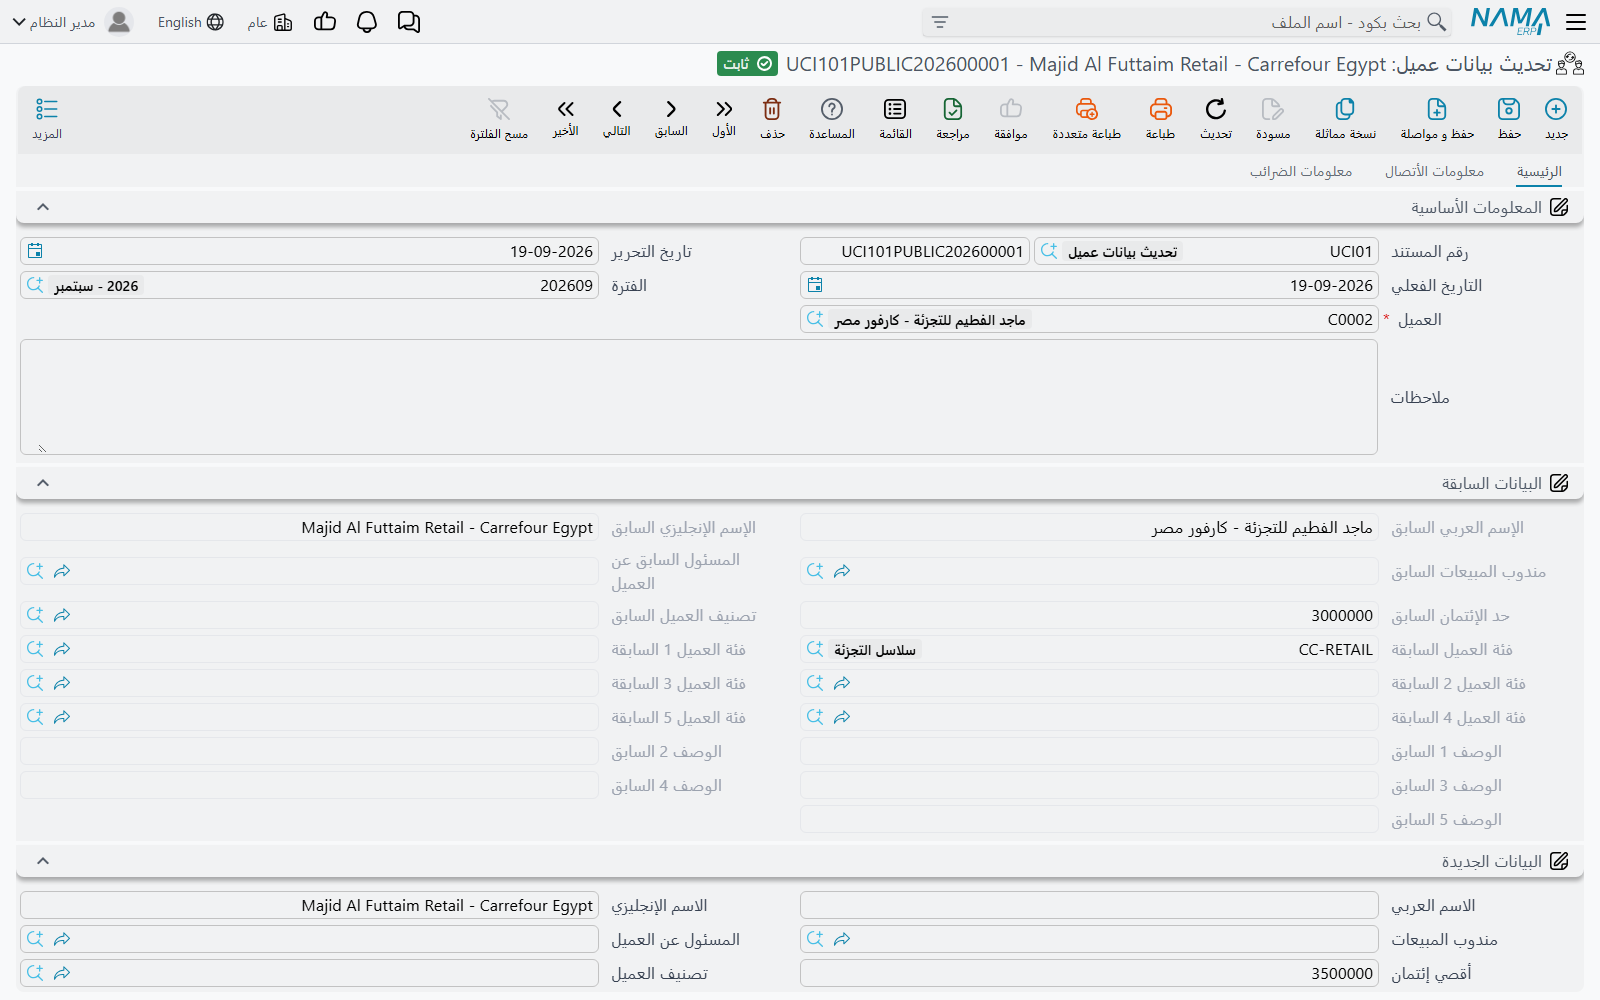Open the search filter options icon

pyautogui.click(x=939, y=22)
